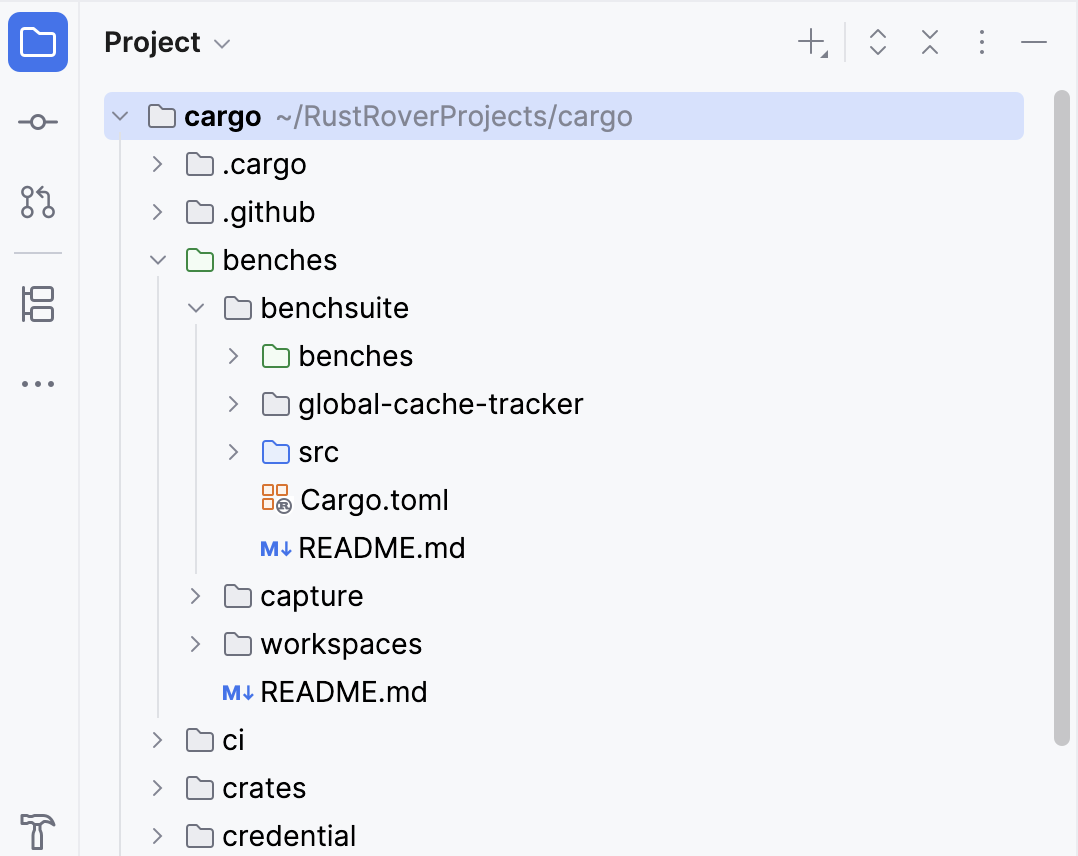Image resolution: width=1078 pixels, height=856 pixels.
Task: Open the Structure tool window
Action: 37,304
